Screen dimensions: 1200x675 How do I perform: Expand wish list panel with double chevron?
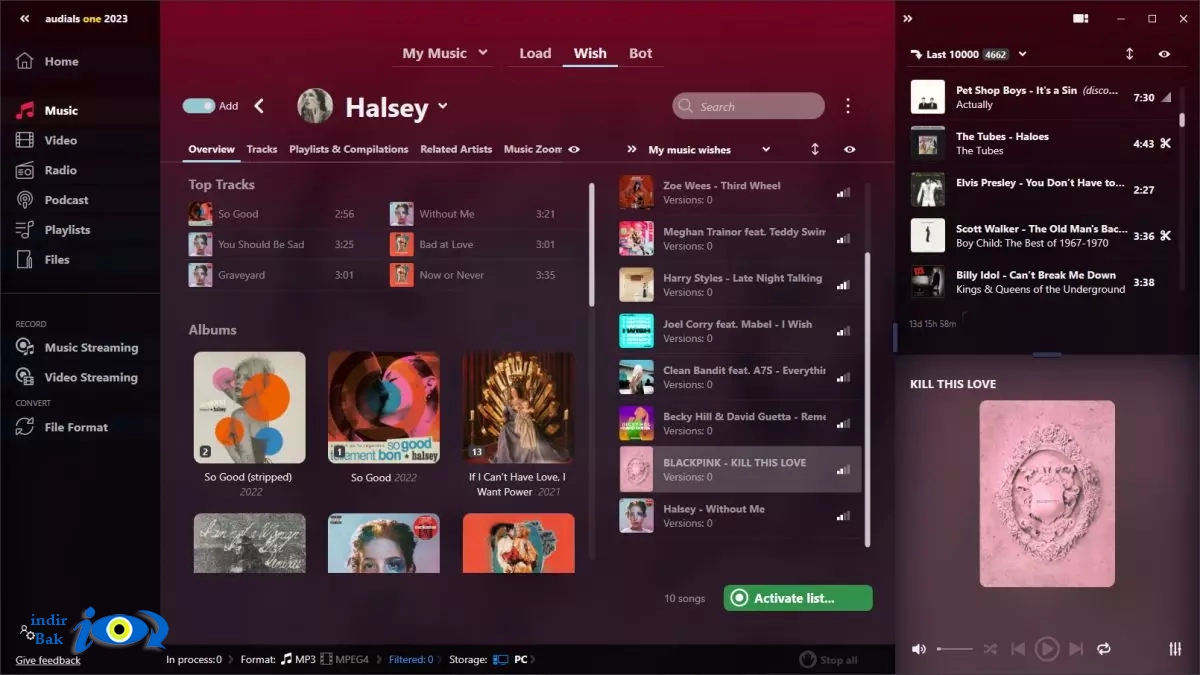(x=631, y=149)
